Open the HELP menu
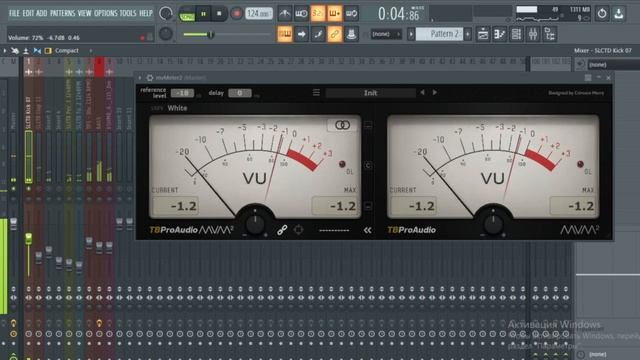 (146, 13)
